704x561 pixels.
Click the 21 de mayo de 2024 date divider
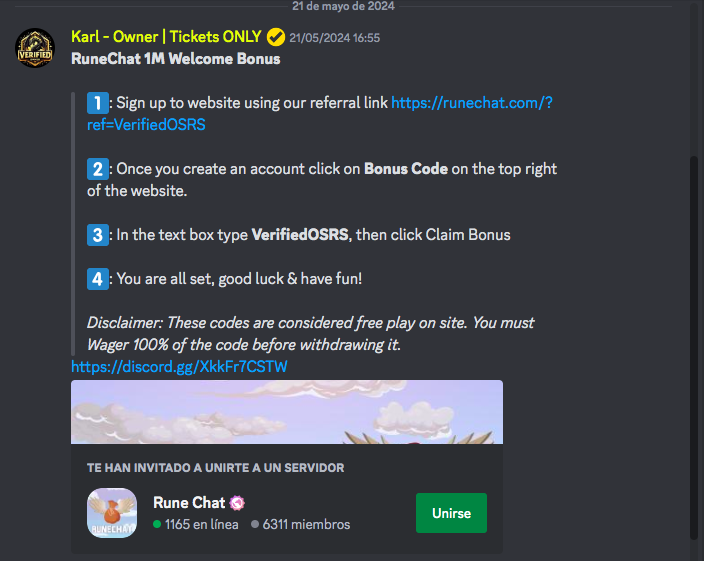[343, 6]
